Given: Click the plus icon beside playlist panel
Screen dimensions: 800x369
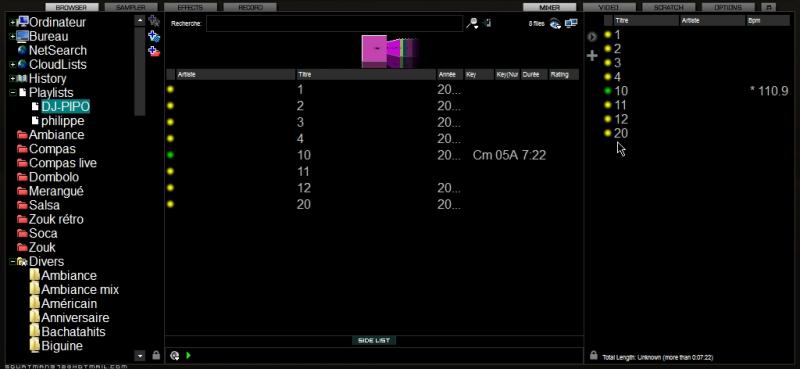Looking at the screenshot, I should coord(592,55).
